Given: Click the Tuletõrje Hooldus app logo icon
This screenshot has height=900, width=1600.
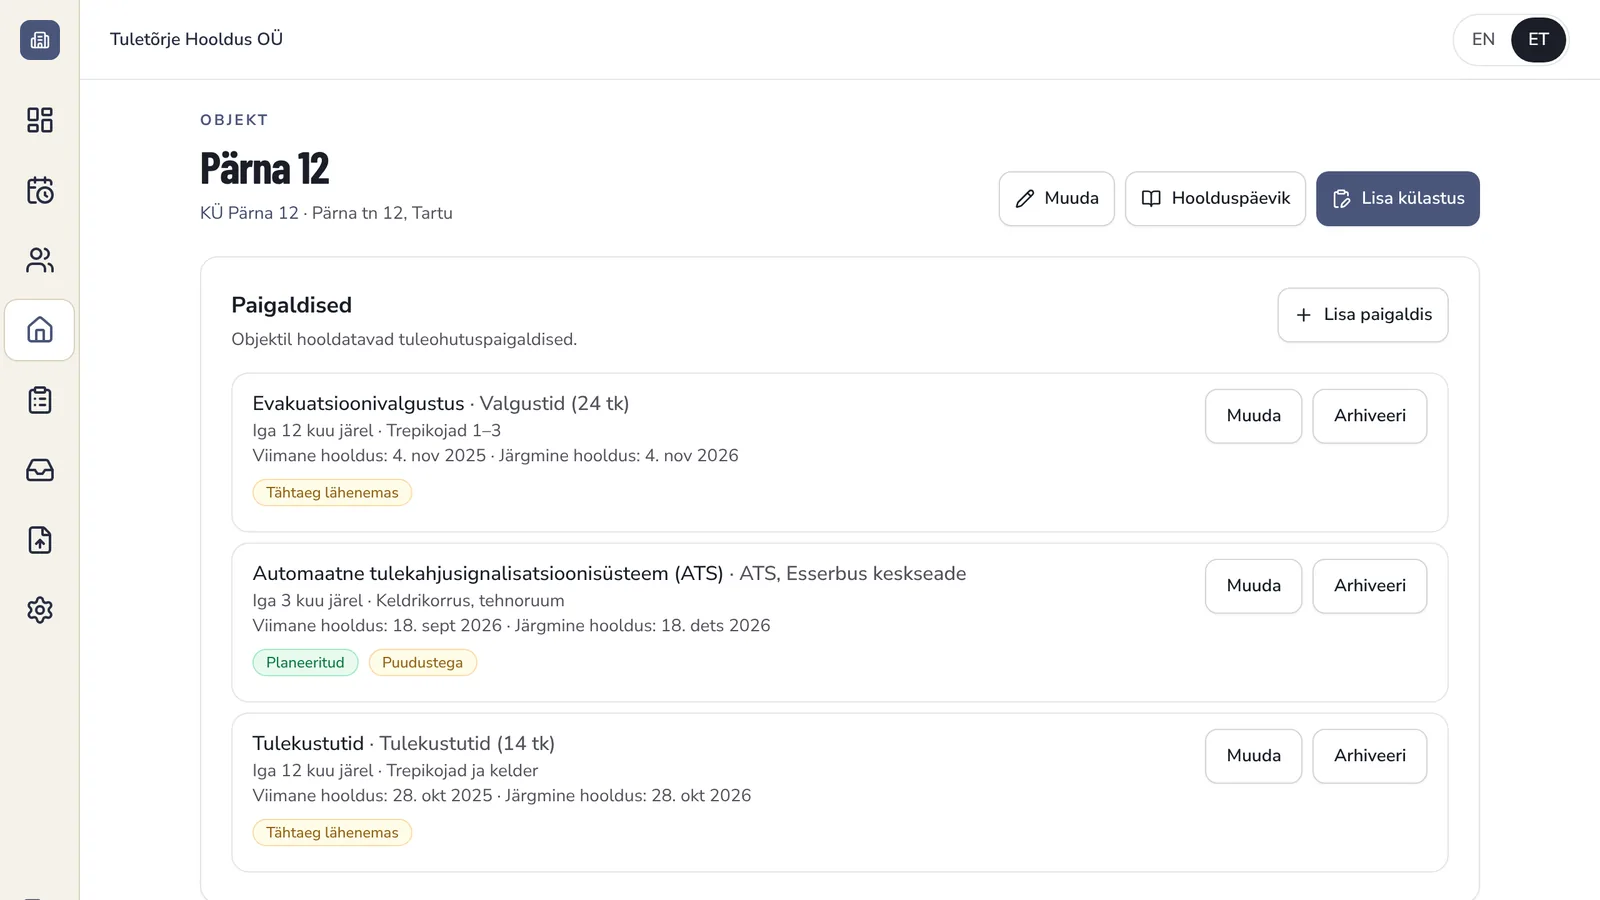Looking at the screenshot, I should pyautogui.click(x=40, y=40).
